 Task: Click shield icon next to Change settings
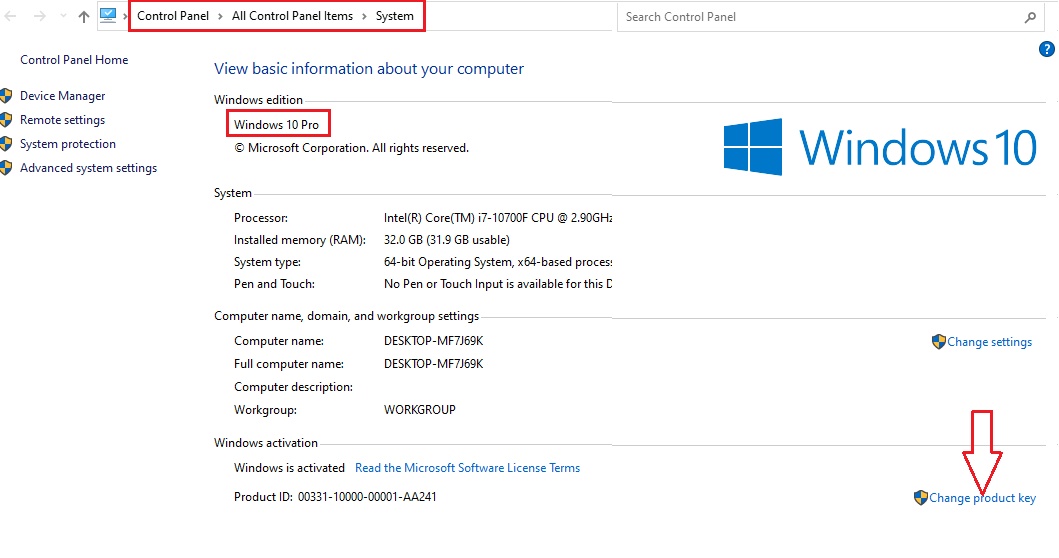pos(939,341)
